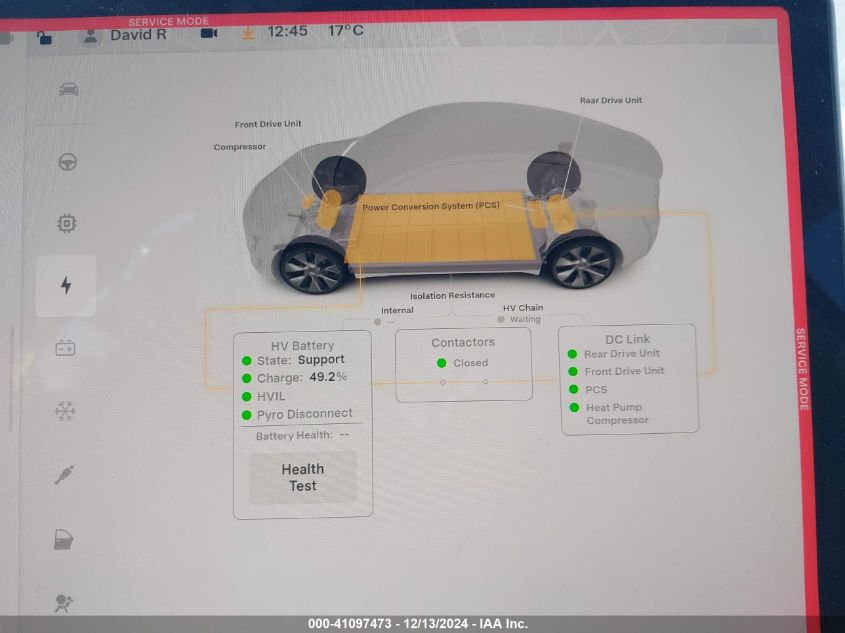Tap the 17°C outside temperature display
The width and height of the screenshot is (845, 633).
point(346,31)
